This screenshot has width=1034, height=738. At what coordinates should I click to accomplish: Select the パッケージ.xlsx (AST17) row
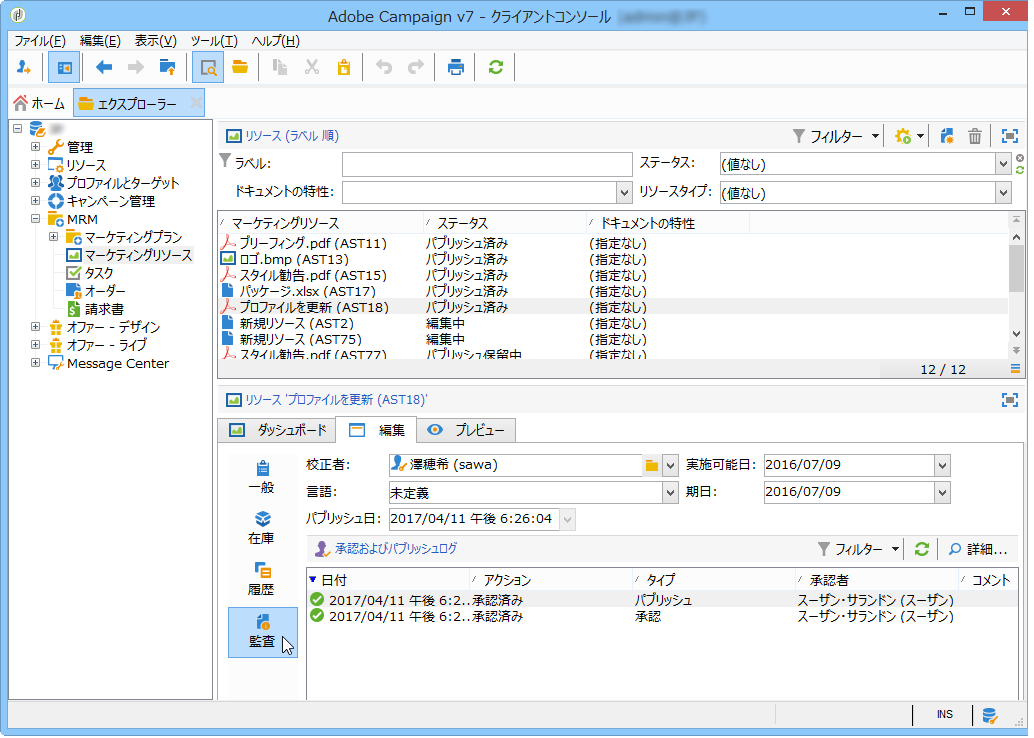coord(613,291)
